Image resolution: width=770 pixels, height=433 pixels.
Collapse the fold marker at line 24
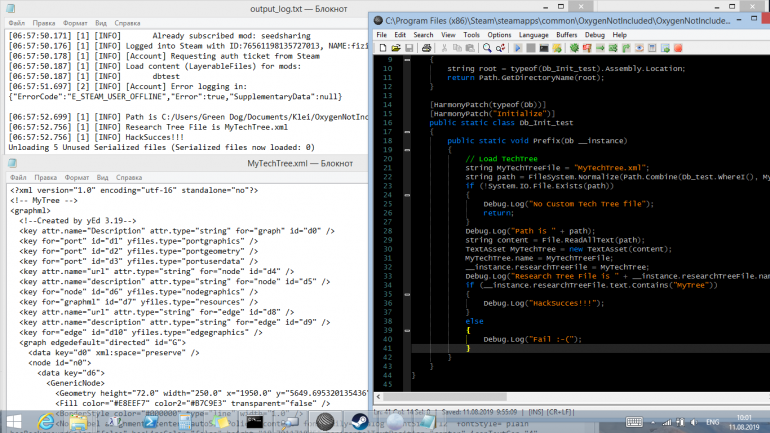[407, 195]
